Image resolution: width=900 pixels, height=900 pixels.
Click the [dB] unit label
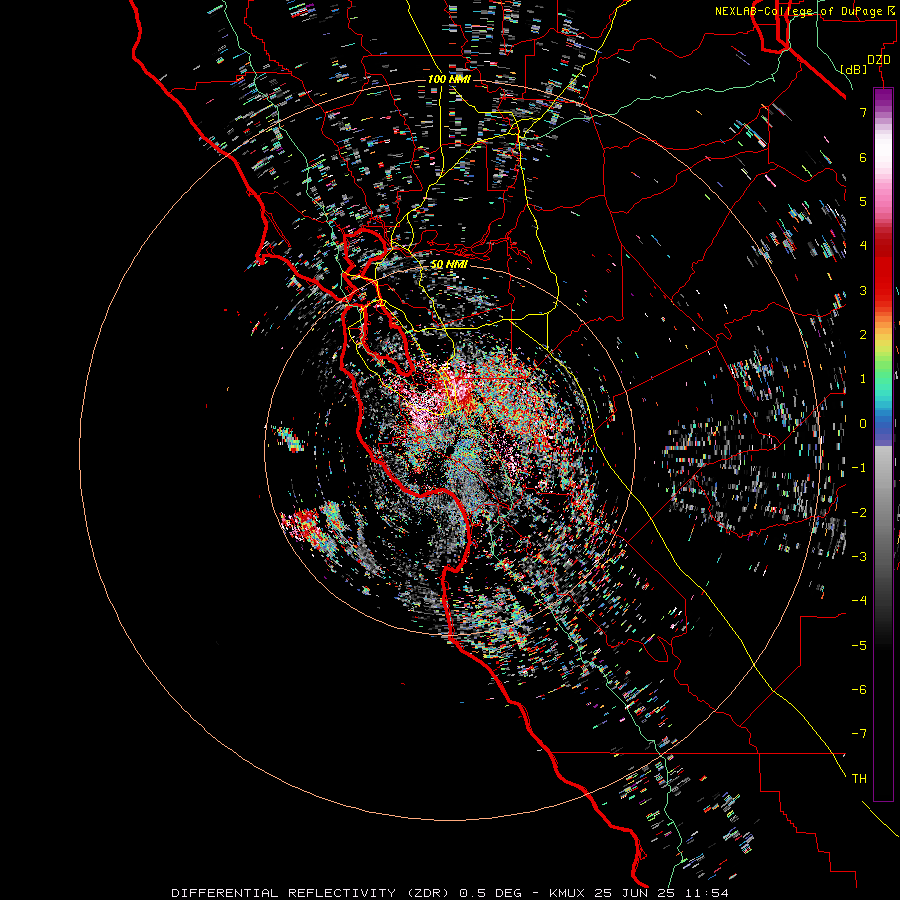point(854,69)
